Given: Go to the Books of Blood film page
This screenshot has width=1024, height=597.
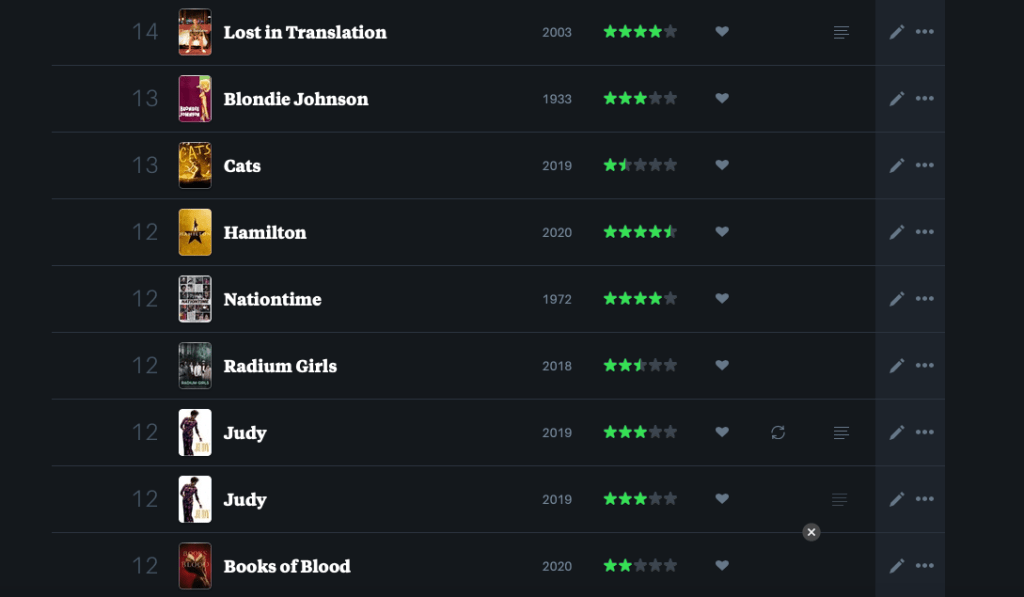Looking at the screenshot, I should 287,566.
